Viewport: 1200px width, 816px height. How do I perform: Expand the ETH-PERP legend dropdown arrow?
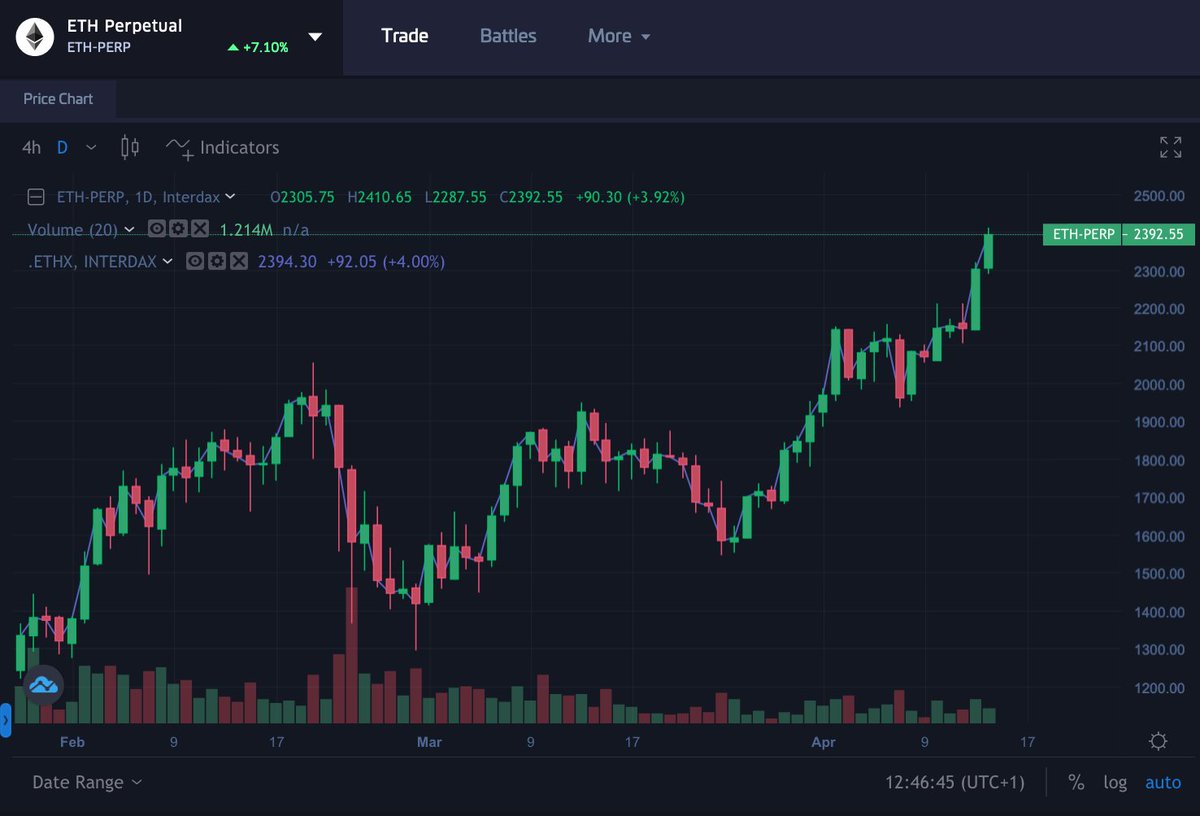tap(231, 197)
